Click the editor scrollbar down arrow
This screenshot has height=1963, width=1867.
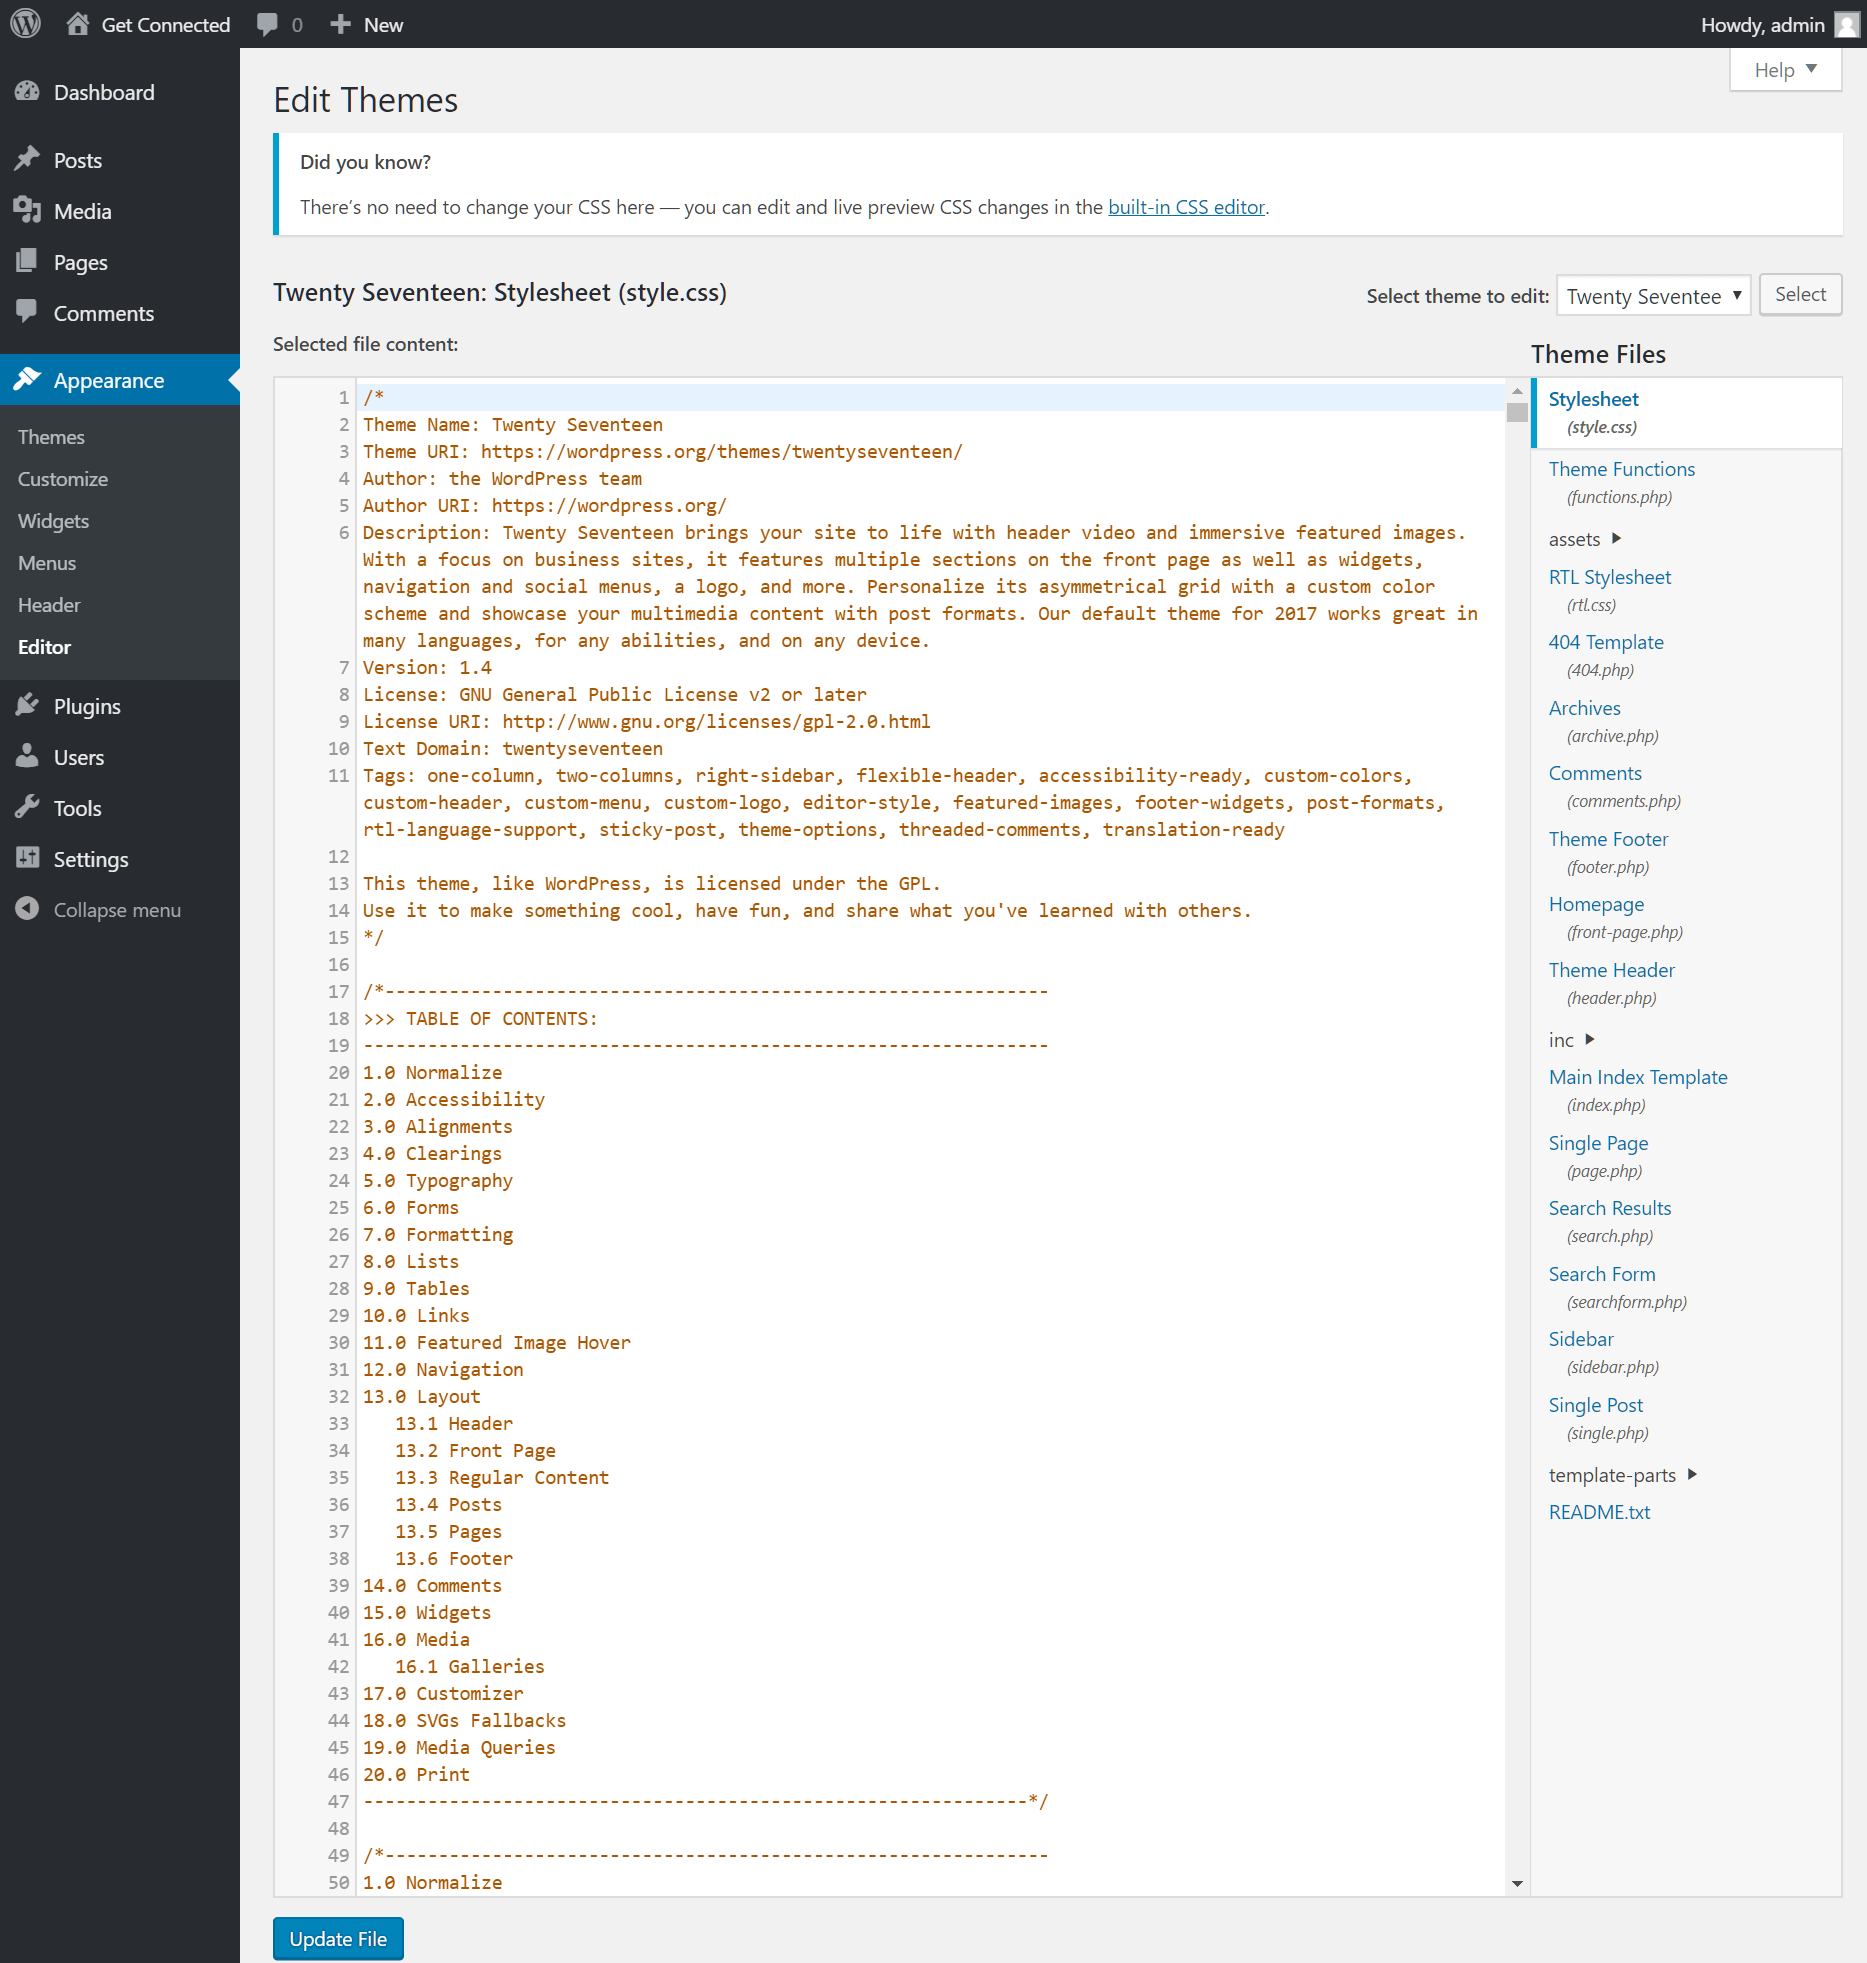[x=1517, y=1884]
